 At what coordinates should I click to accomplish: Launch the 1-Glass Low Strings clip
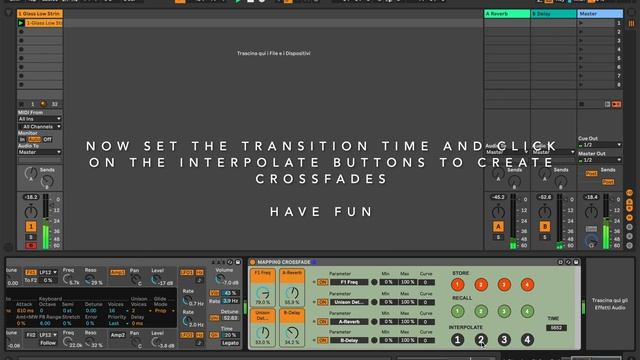pos(21,23)
